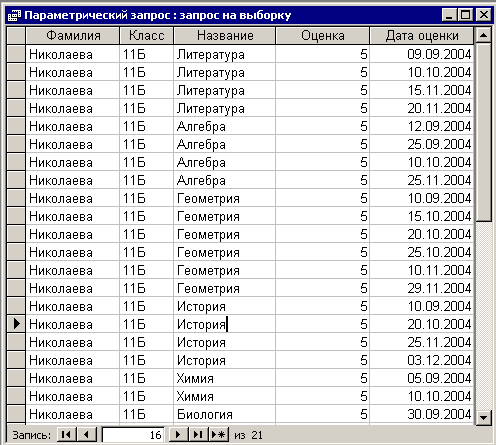This screenshot has width=496, height=445.
Task: Select the Класс column header
Action: tap(147, 35)
